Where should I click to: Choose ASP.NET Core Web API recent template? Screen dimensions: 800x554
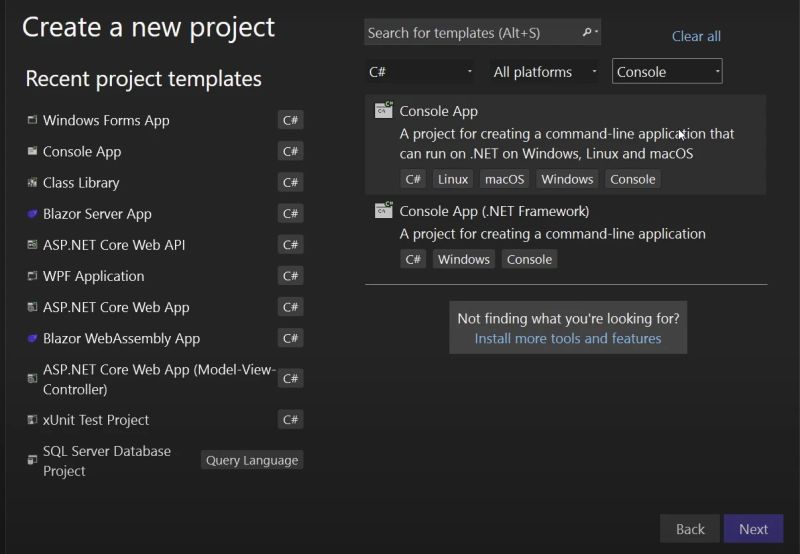point(165,245)
